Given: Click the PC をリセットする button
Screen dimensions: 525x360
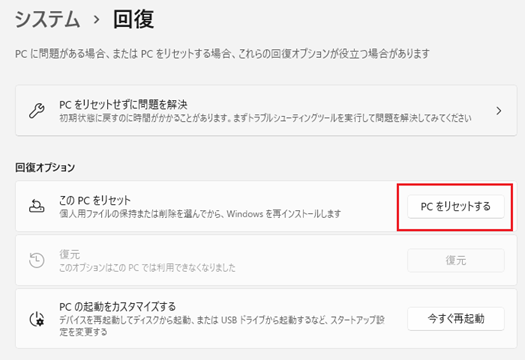Looking at the screenshot, I should pos(456,207).
